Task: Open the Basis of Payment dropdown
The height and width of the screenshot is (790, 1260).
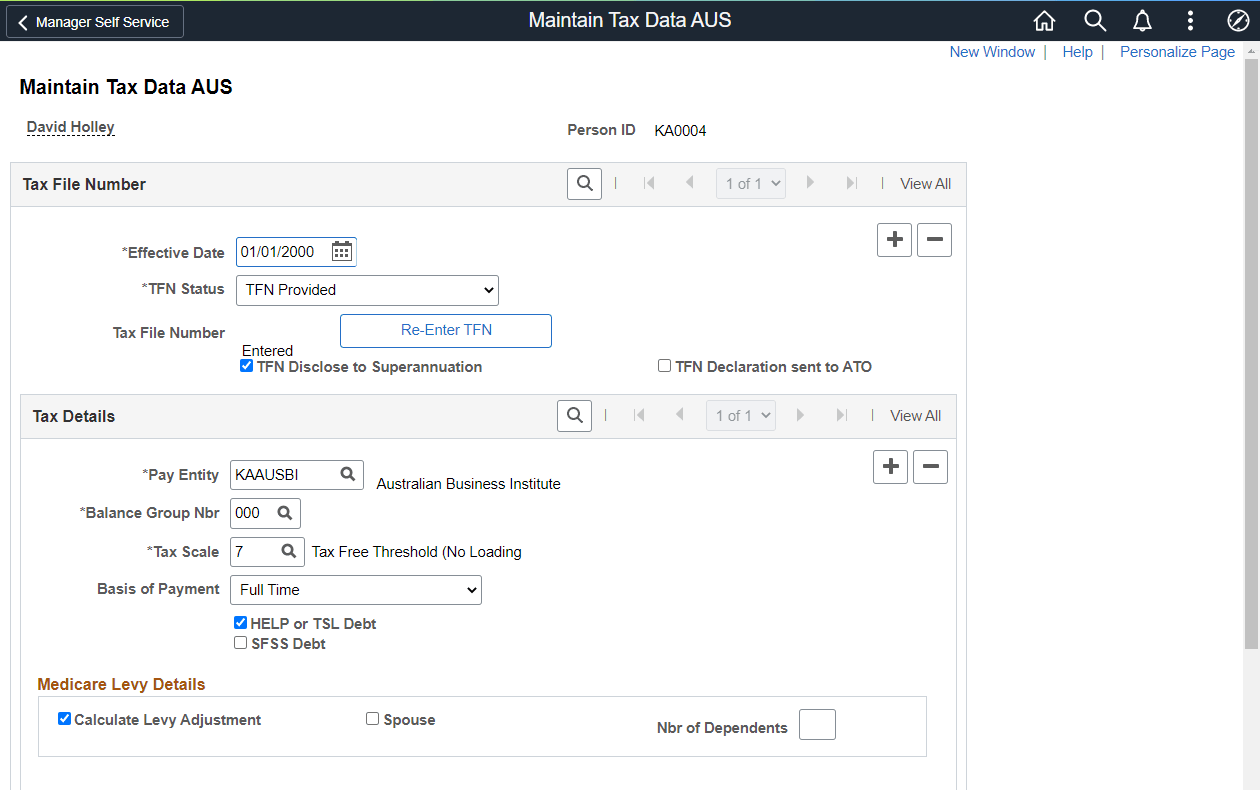Action: point(355,589)
